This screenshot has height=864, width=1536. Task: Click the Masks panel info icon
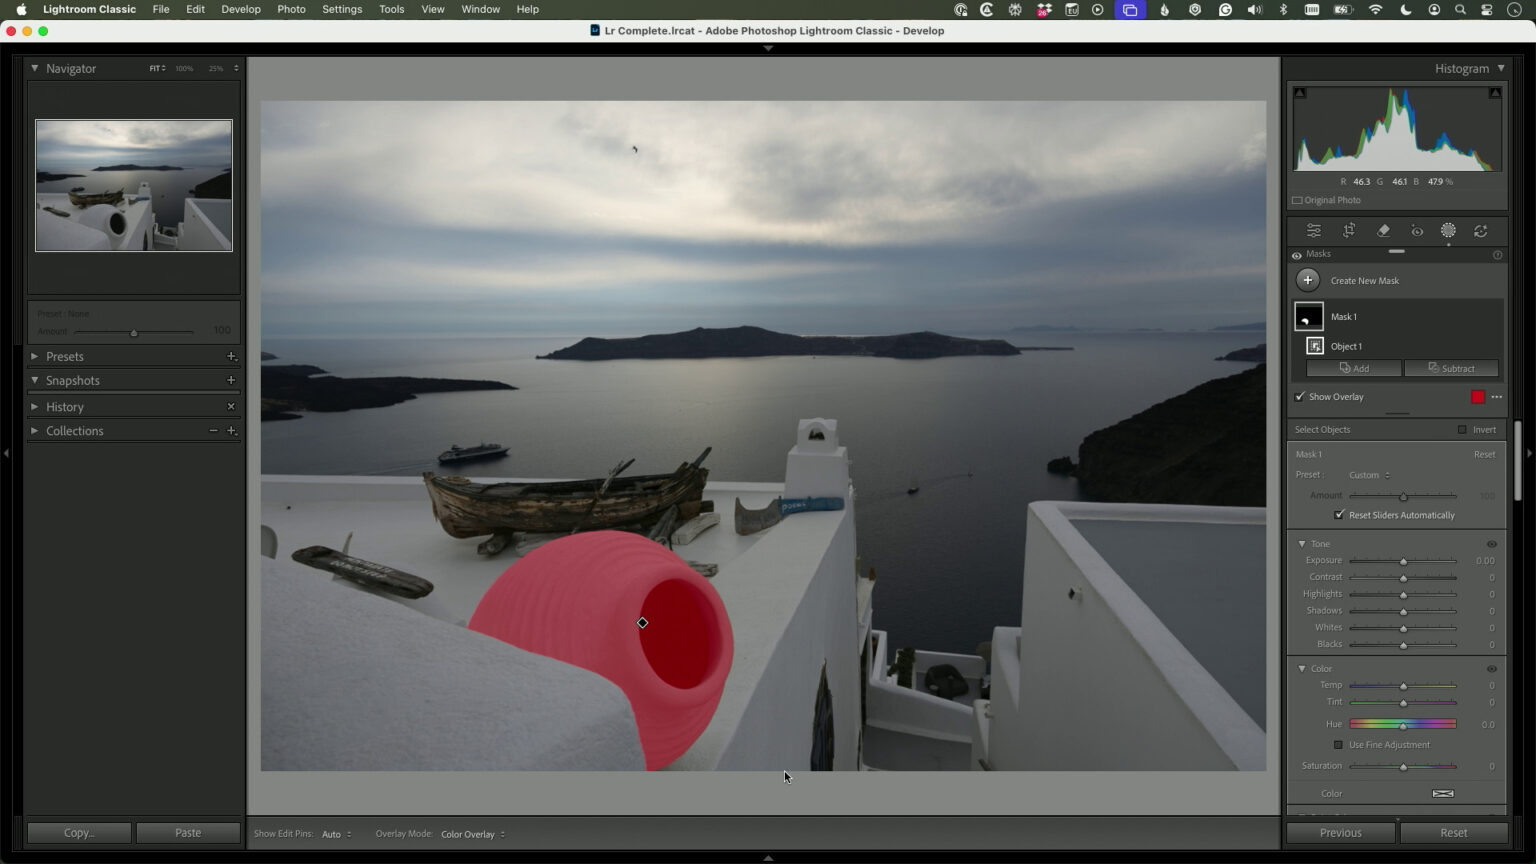[x=1497, y=254]
